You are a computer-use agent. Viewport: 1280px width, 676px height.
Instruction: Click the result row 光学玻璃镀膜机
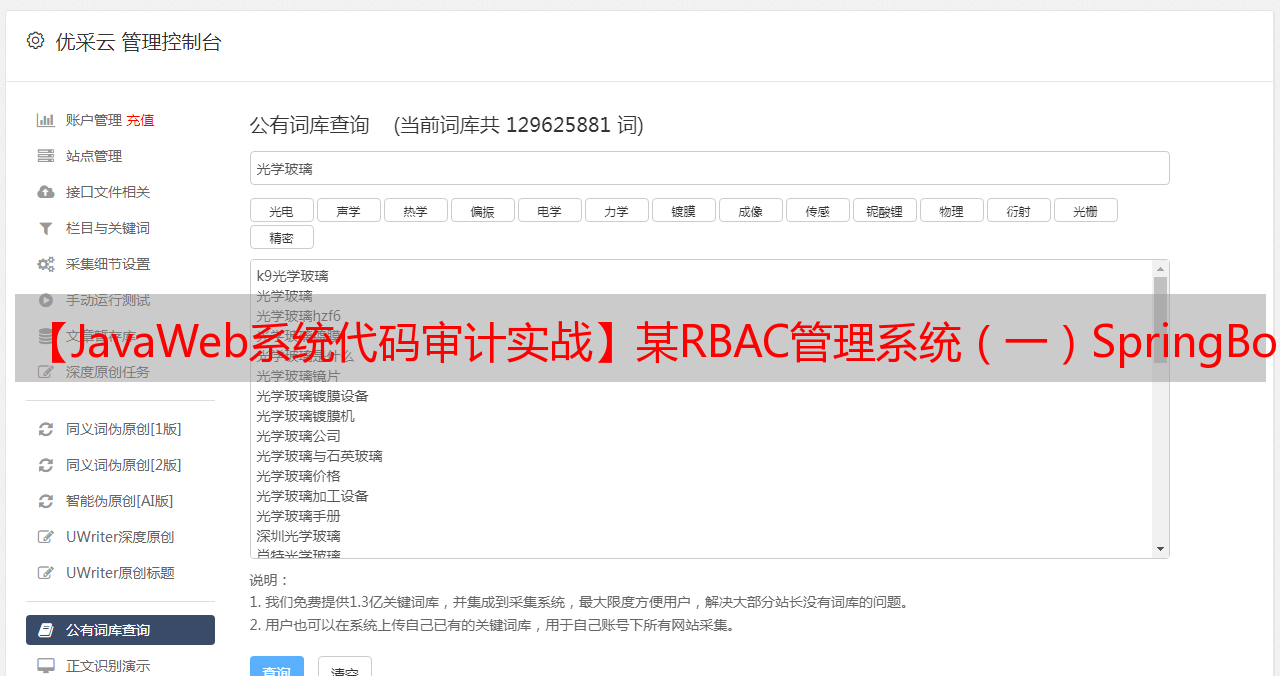(x=305, y=416)
